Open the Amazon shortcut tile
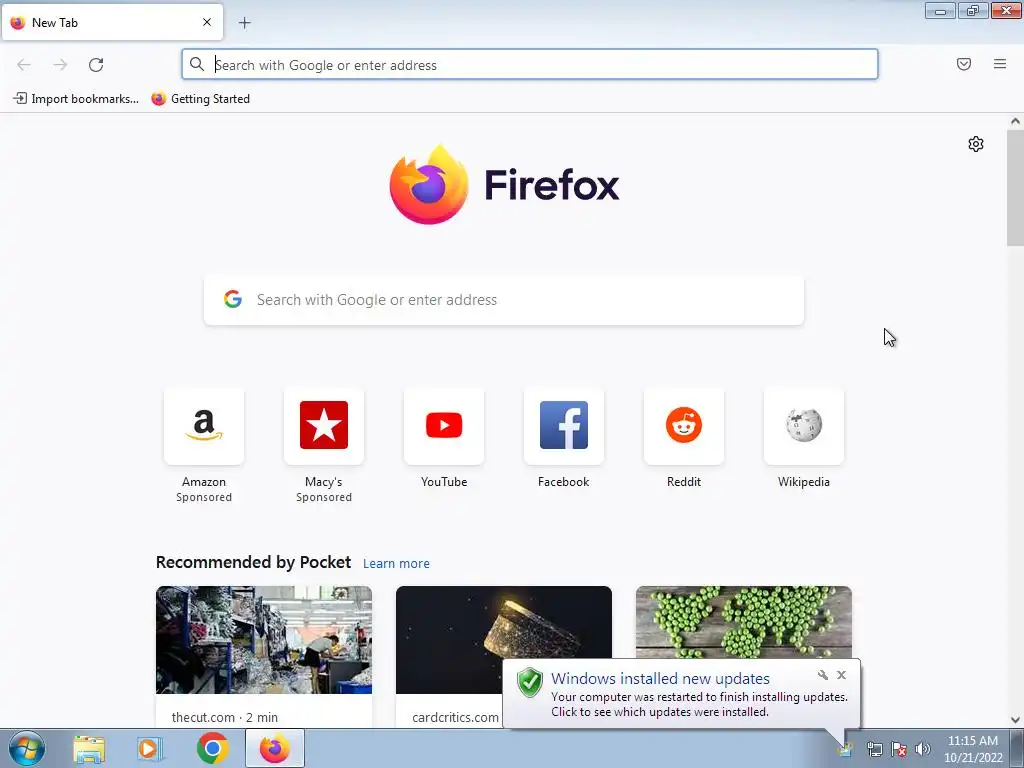Viewport: 1024px width, 768px height. click(204, 426)
